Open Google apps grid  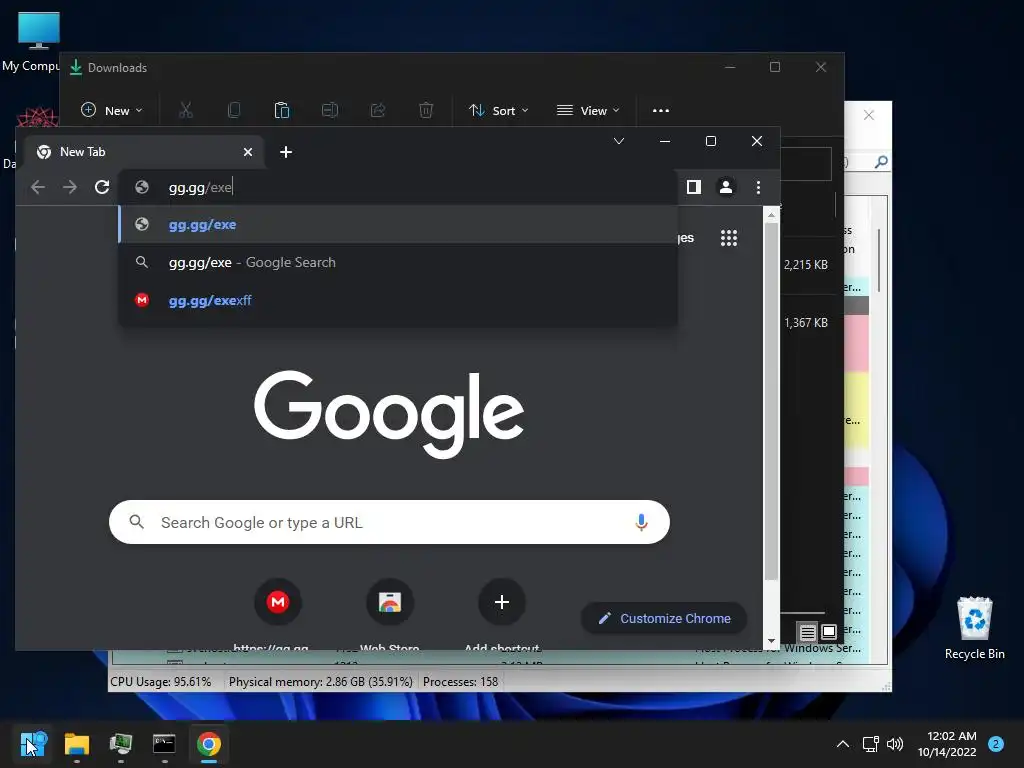[729, 238]
